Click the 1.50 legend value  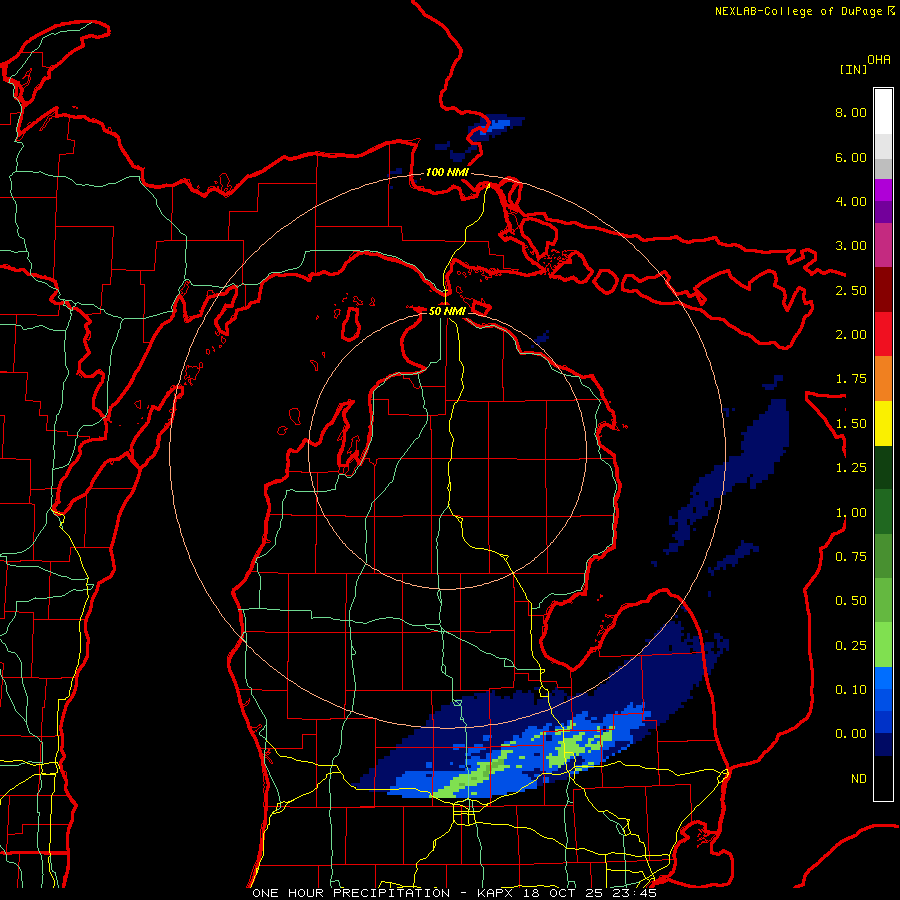[x=851, y=424]
